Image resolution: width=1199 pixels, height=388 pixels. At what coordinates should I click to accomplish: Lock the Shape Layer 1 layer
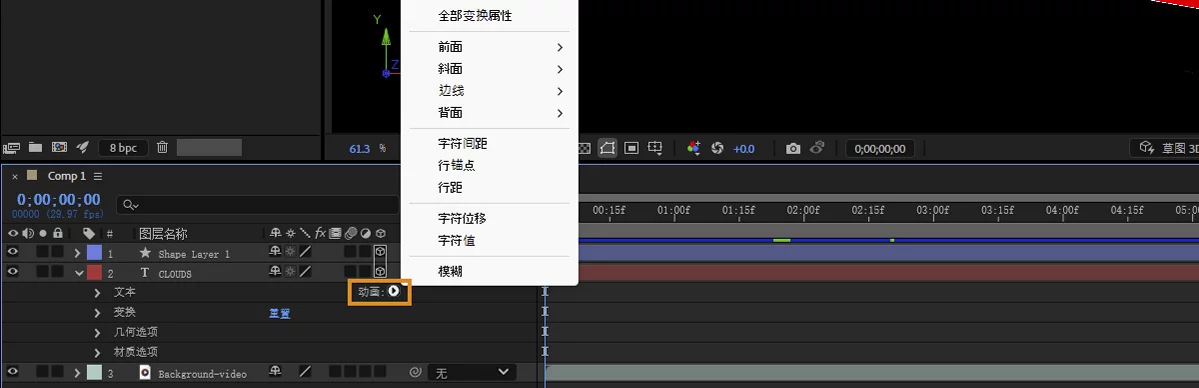pyautogui.click(x=57, y=252)
